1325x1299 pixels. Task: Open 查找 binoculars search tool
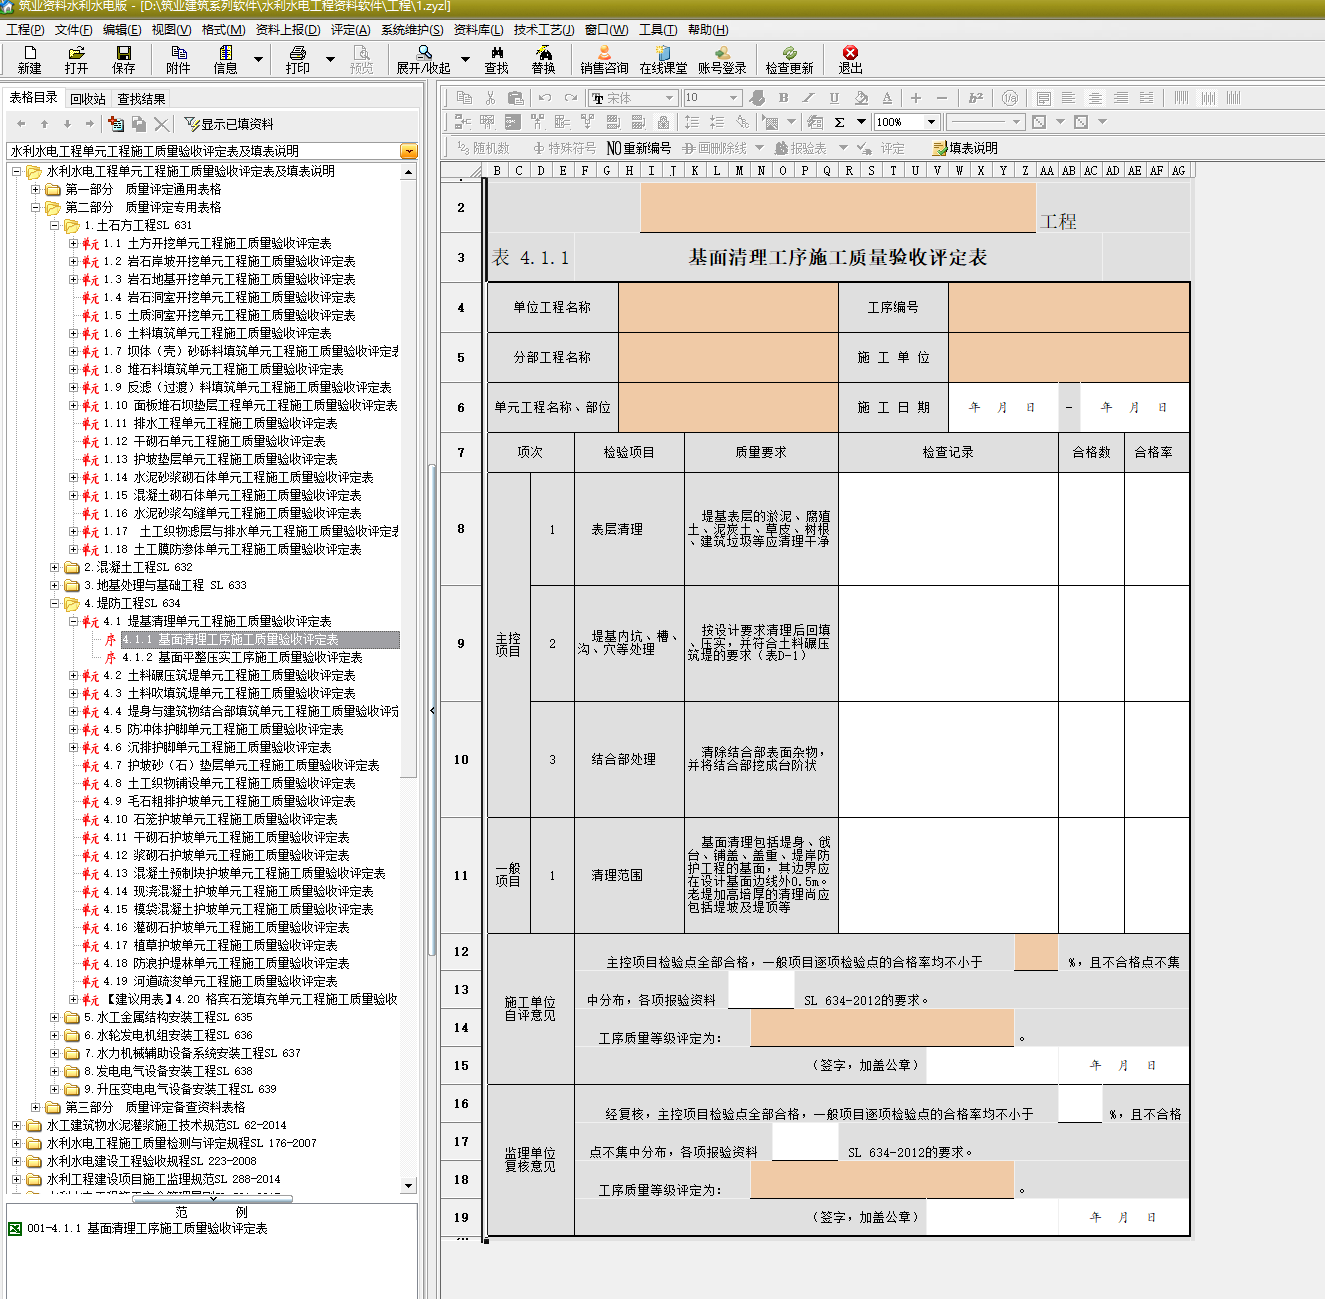[497, 60]
